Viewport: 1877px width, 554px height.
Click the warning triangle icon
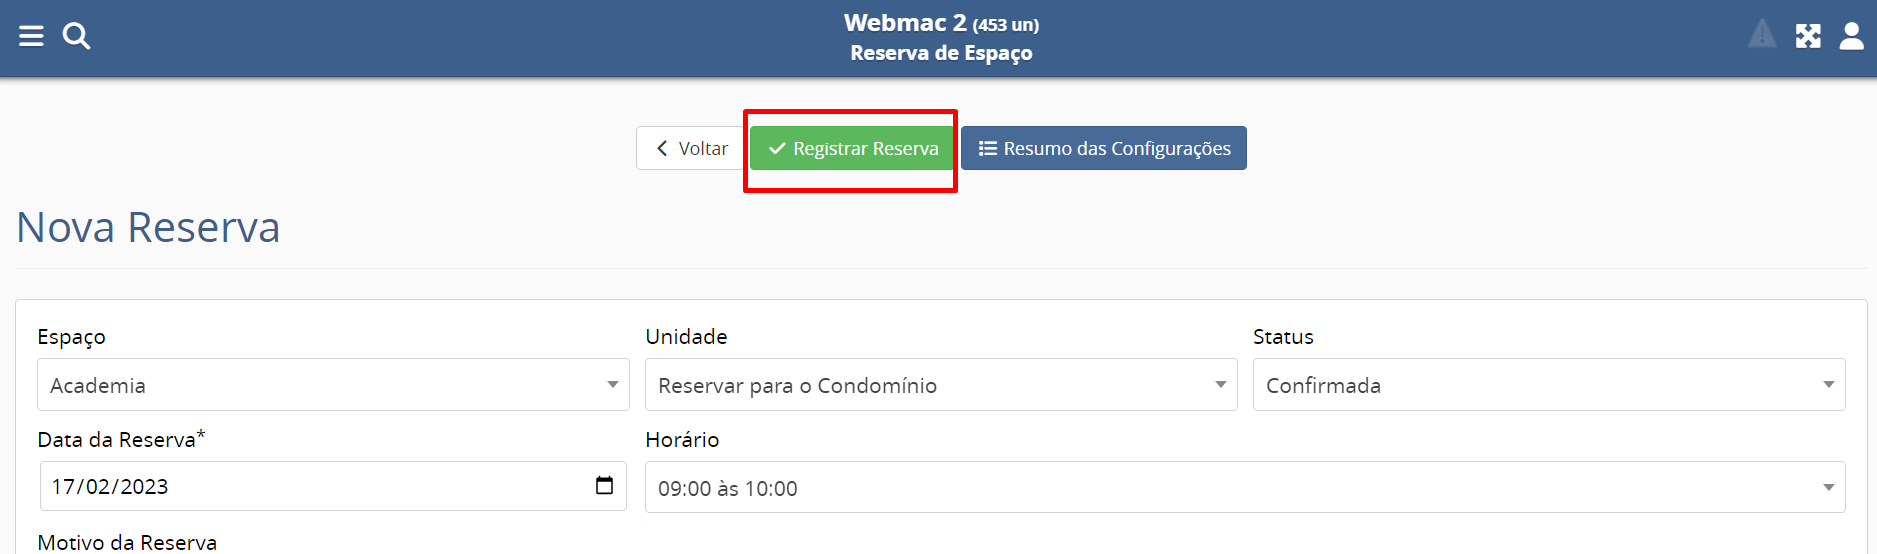(x=1762, y=35)
